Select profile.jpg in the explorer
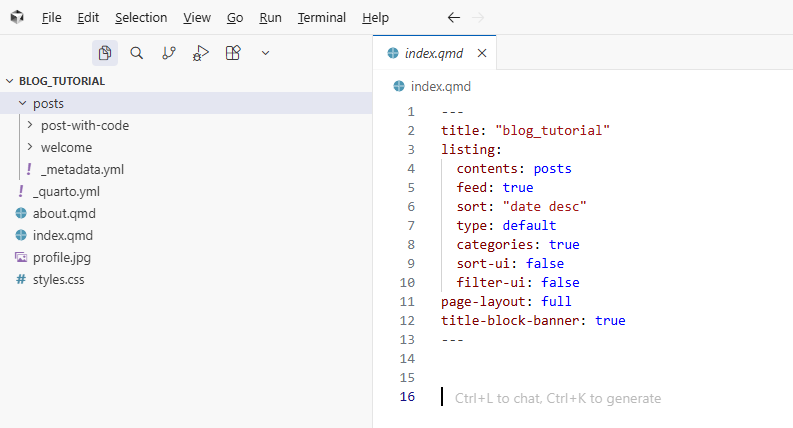This screenshot has width=793, height=428. point(61,257)
